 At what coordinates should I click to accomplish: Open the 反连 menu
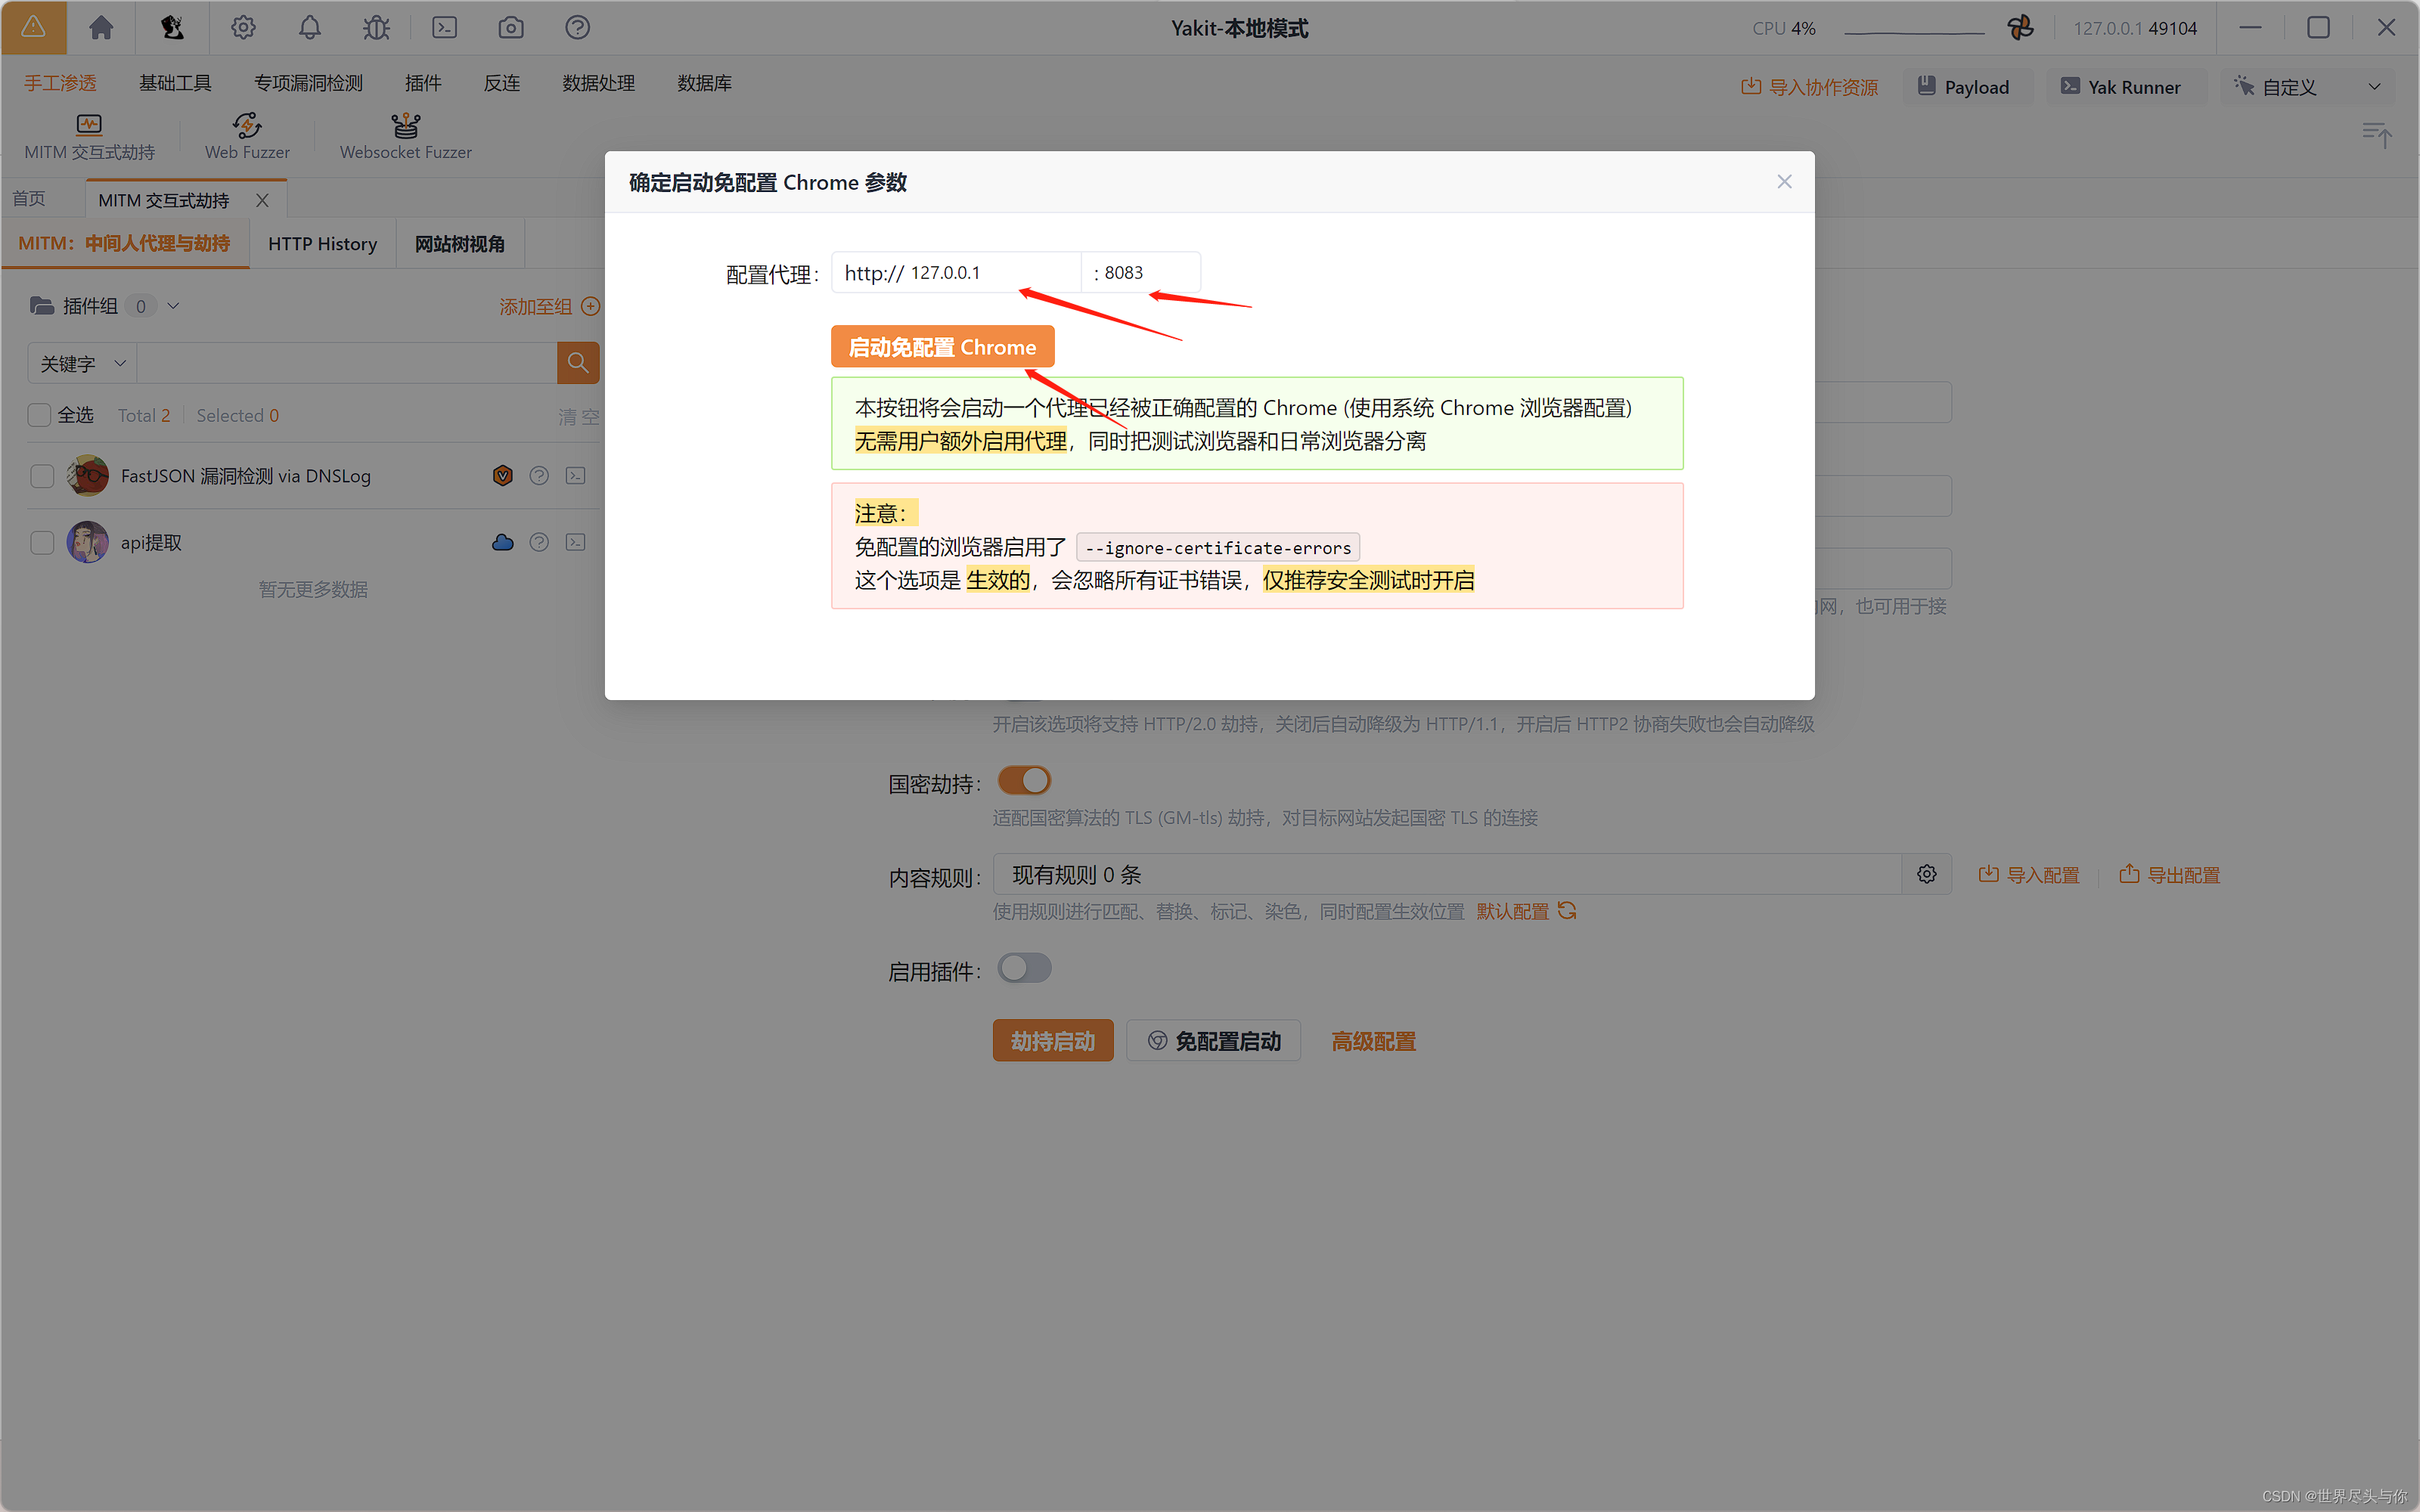502,83
